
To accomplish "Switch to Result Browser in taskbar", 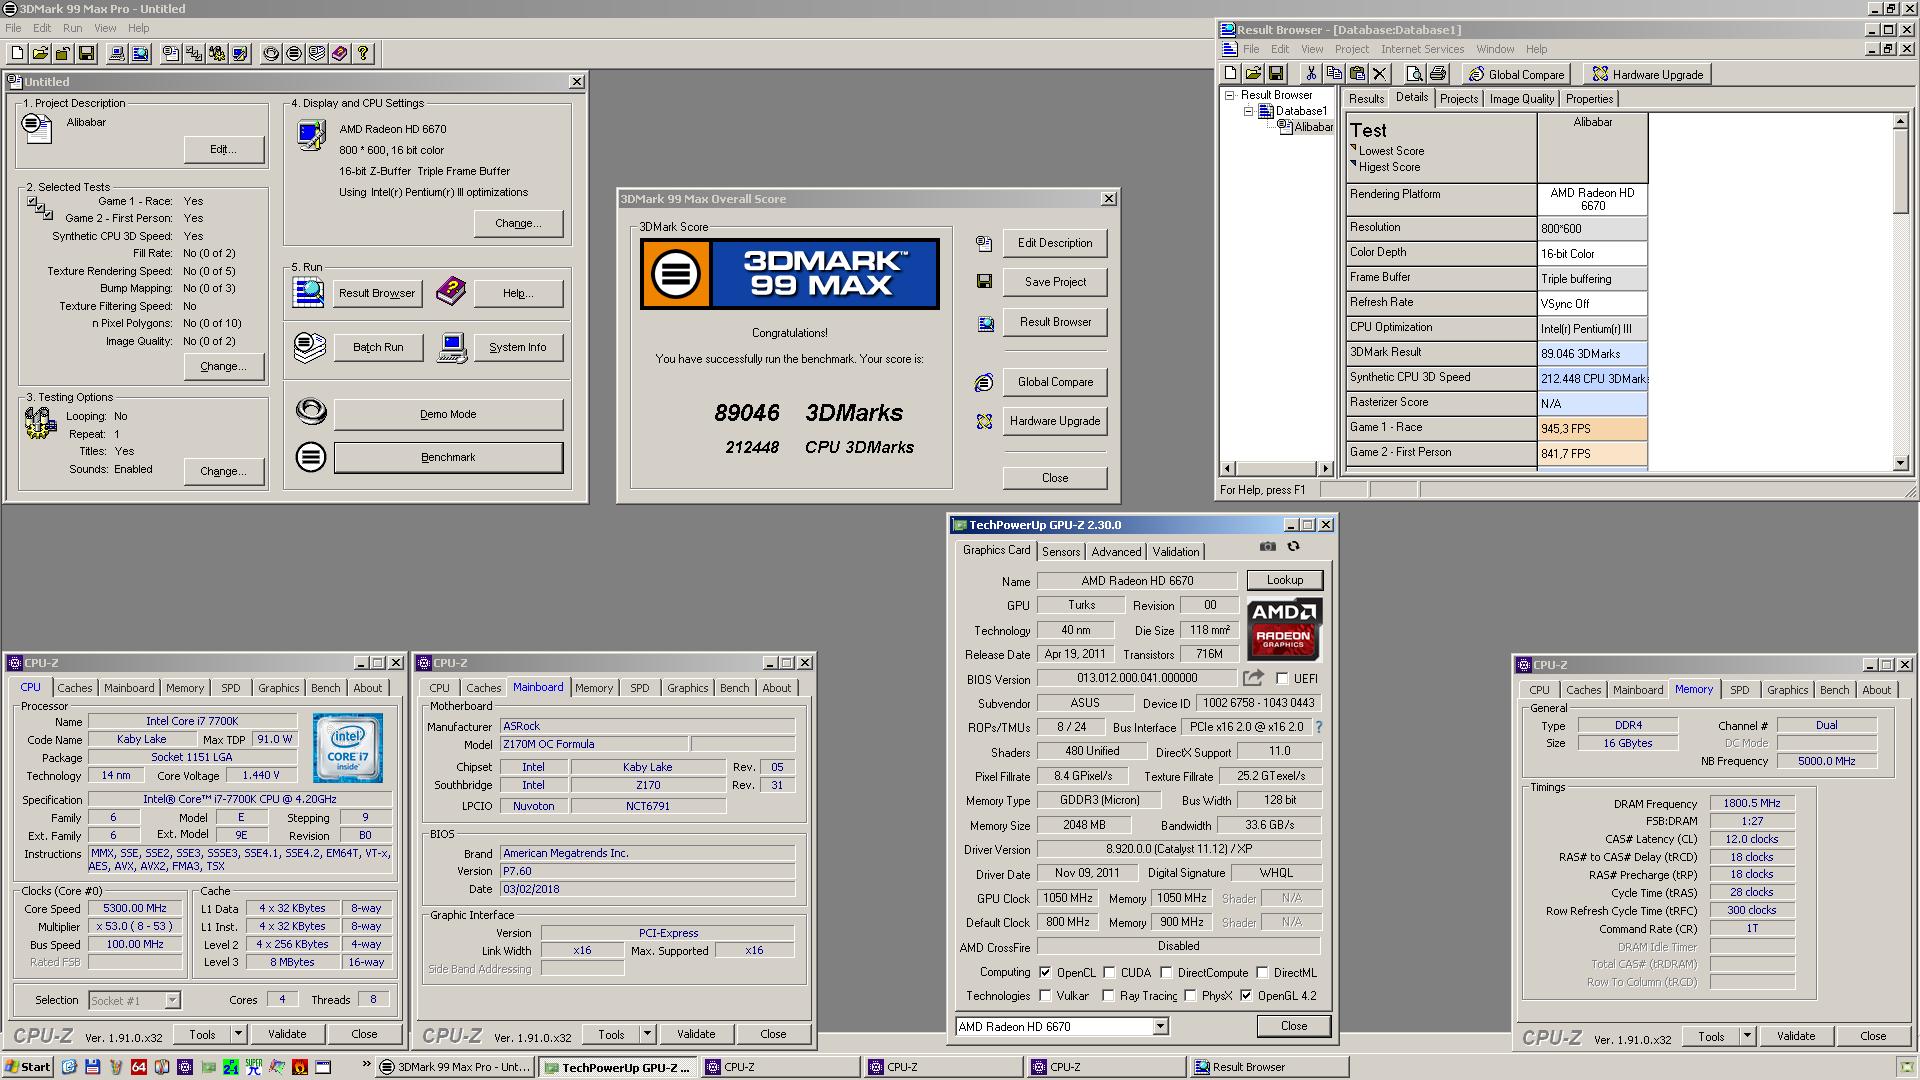I will click(1268, 1067).
